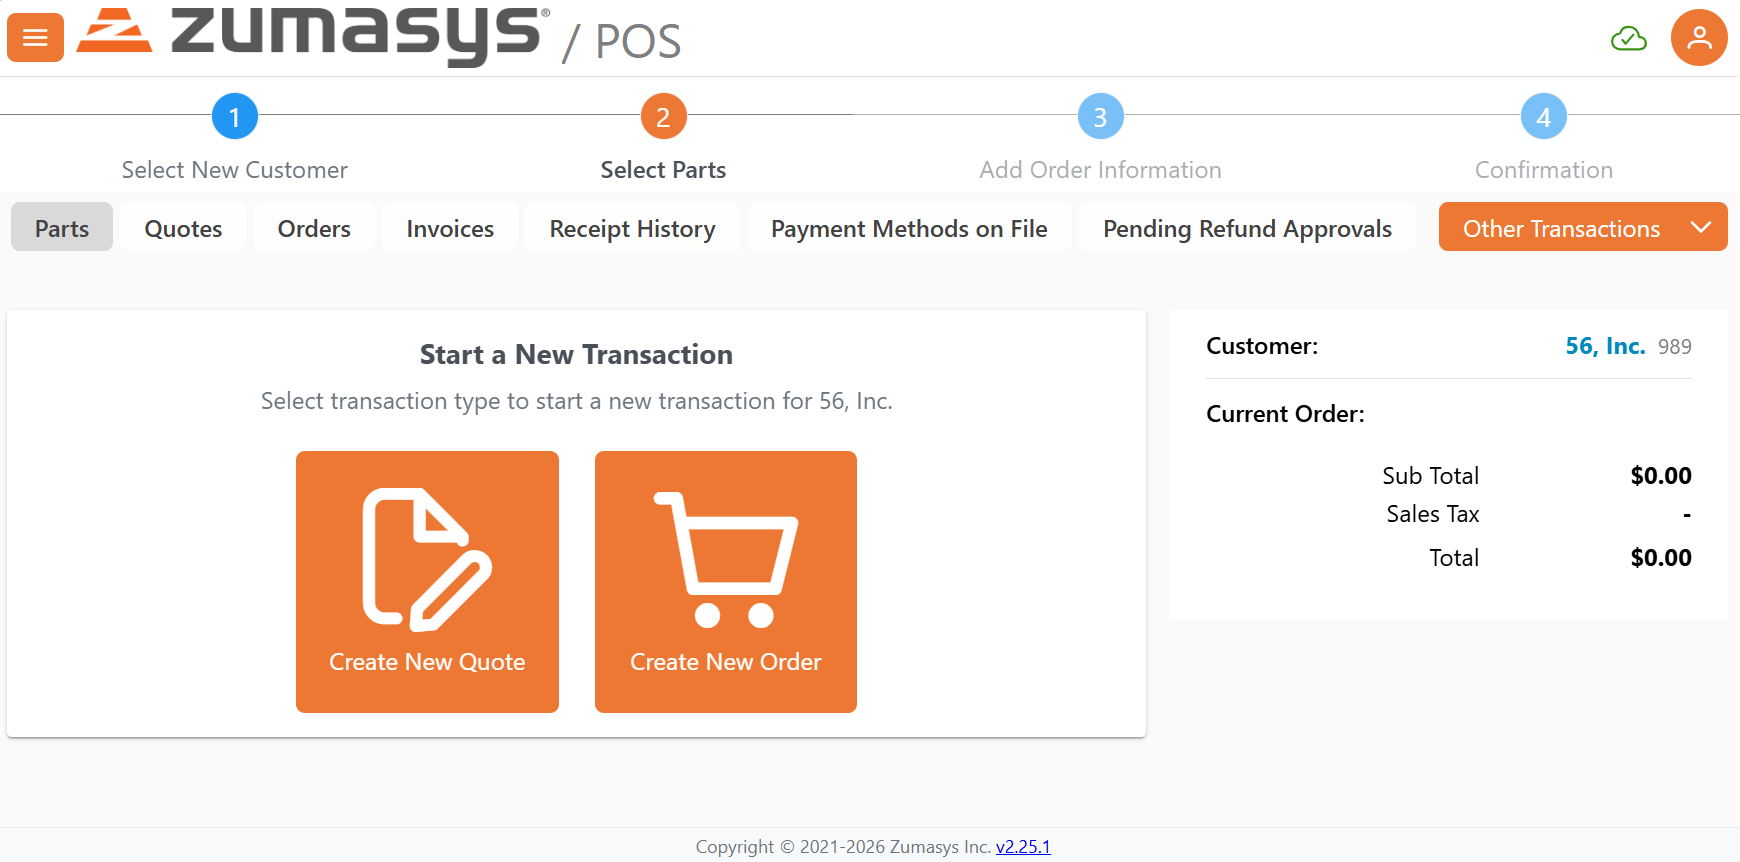Click the 56, Inc. customer link
The image size is (1740, 862).
pos(1605,346)
